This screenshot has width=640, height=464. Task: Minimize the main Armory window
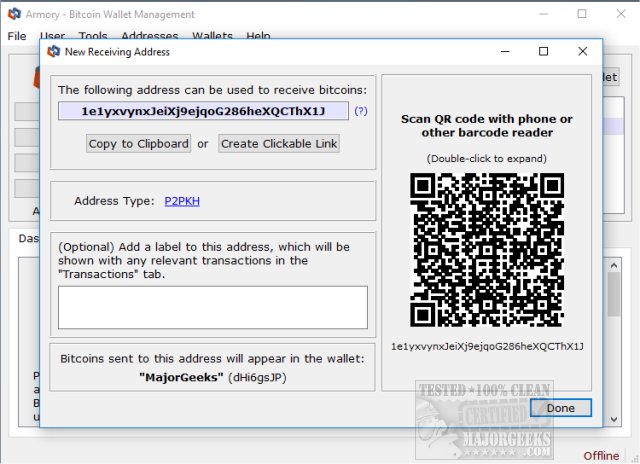543,14
